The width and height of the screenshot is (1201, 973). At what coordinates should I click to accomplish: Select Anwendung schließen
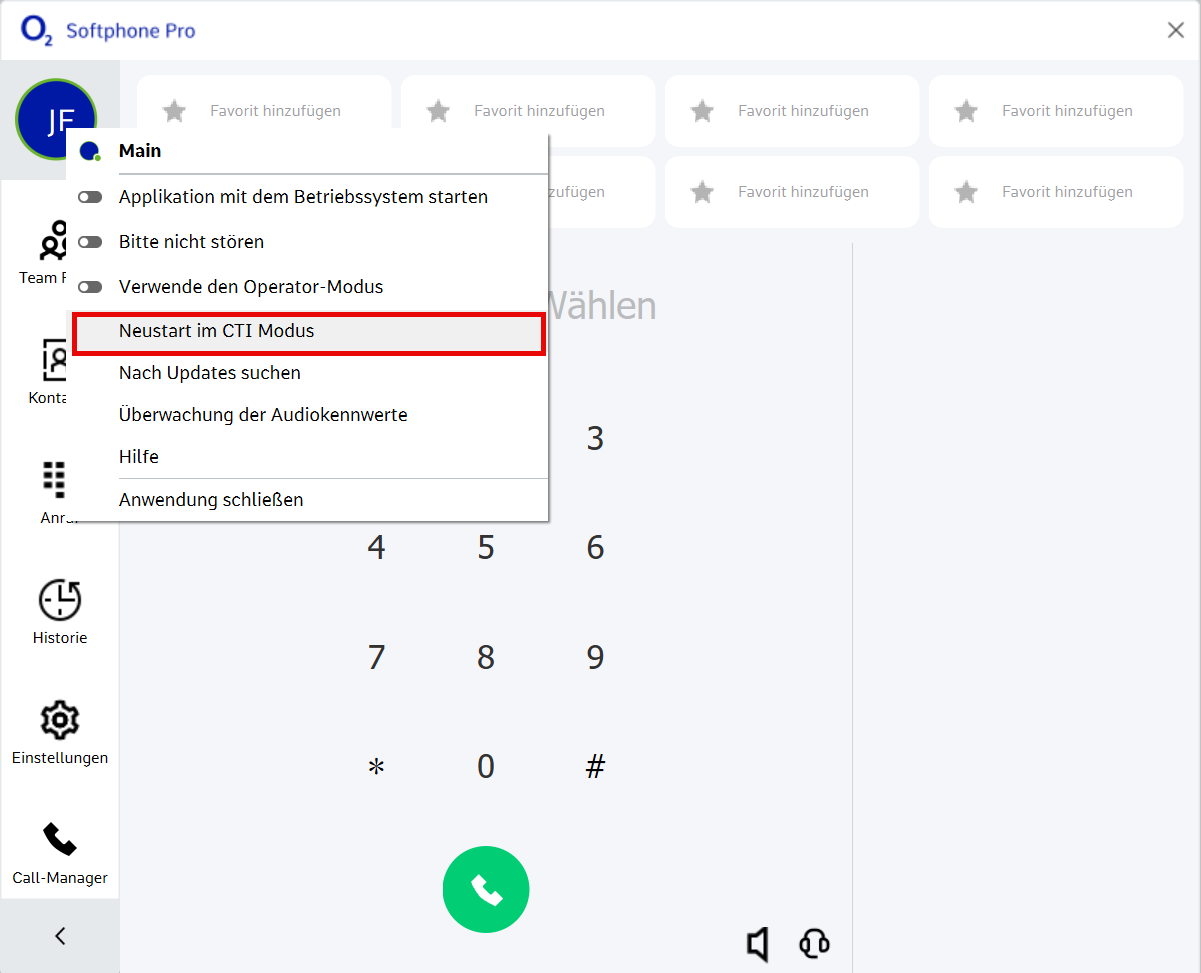click(211, 500)
